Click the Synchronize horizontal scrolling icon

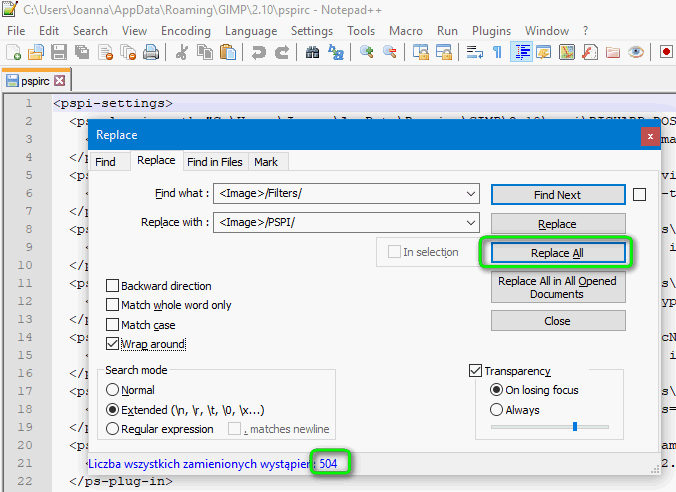[x=444, y=53]
